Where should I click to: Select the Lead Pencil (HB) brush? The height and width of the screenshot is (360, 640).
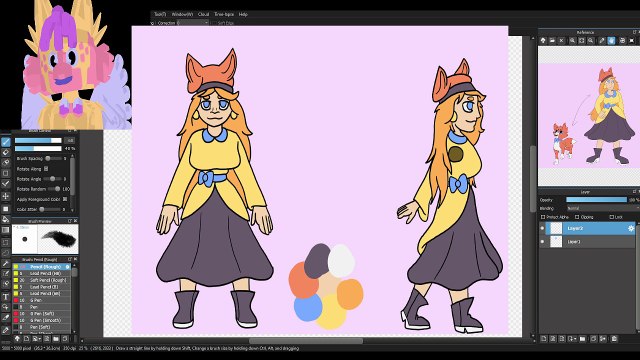tap(41, 273)
